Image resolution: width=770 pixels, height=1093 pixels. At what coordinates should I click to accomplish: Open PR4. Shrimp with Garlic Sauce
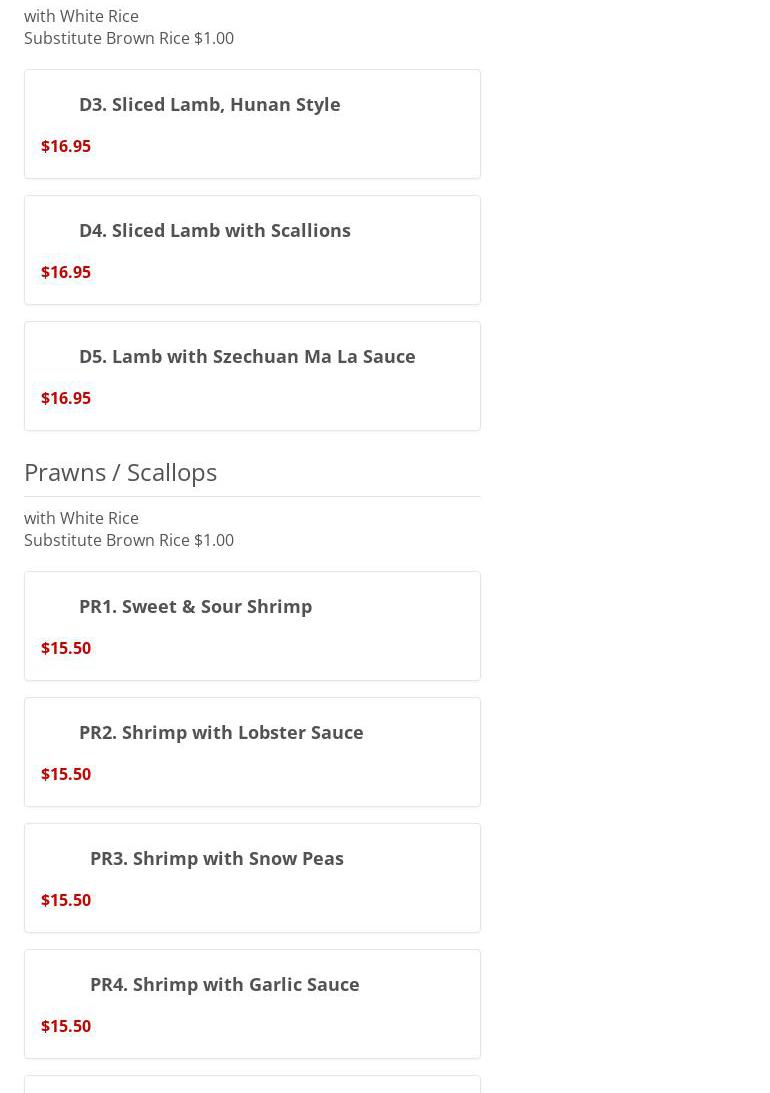[224, 984]
